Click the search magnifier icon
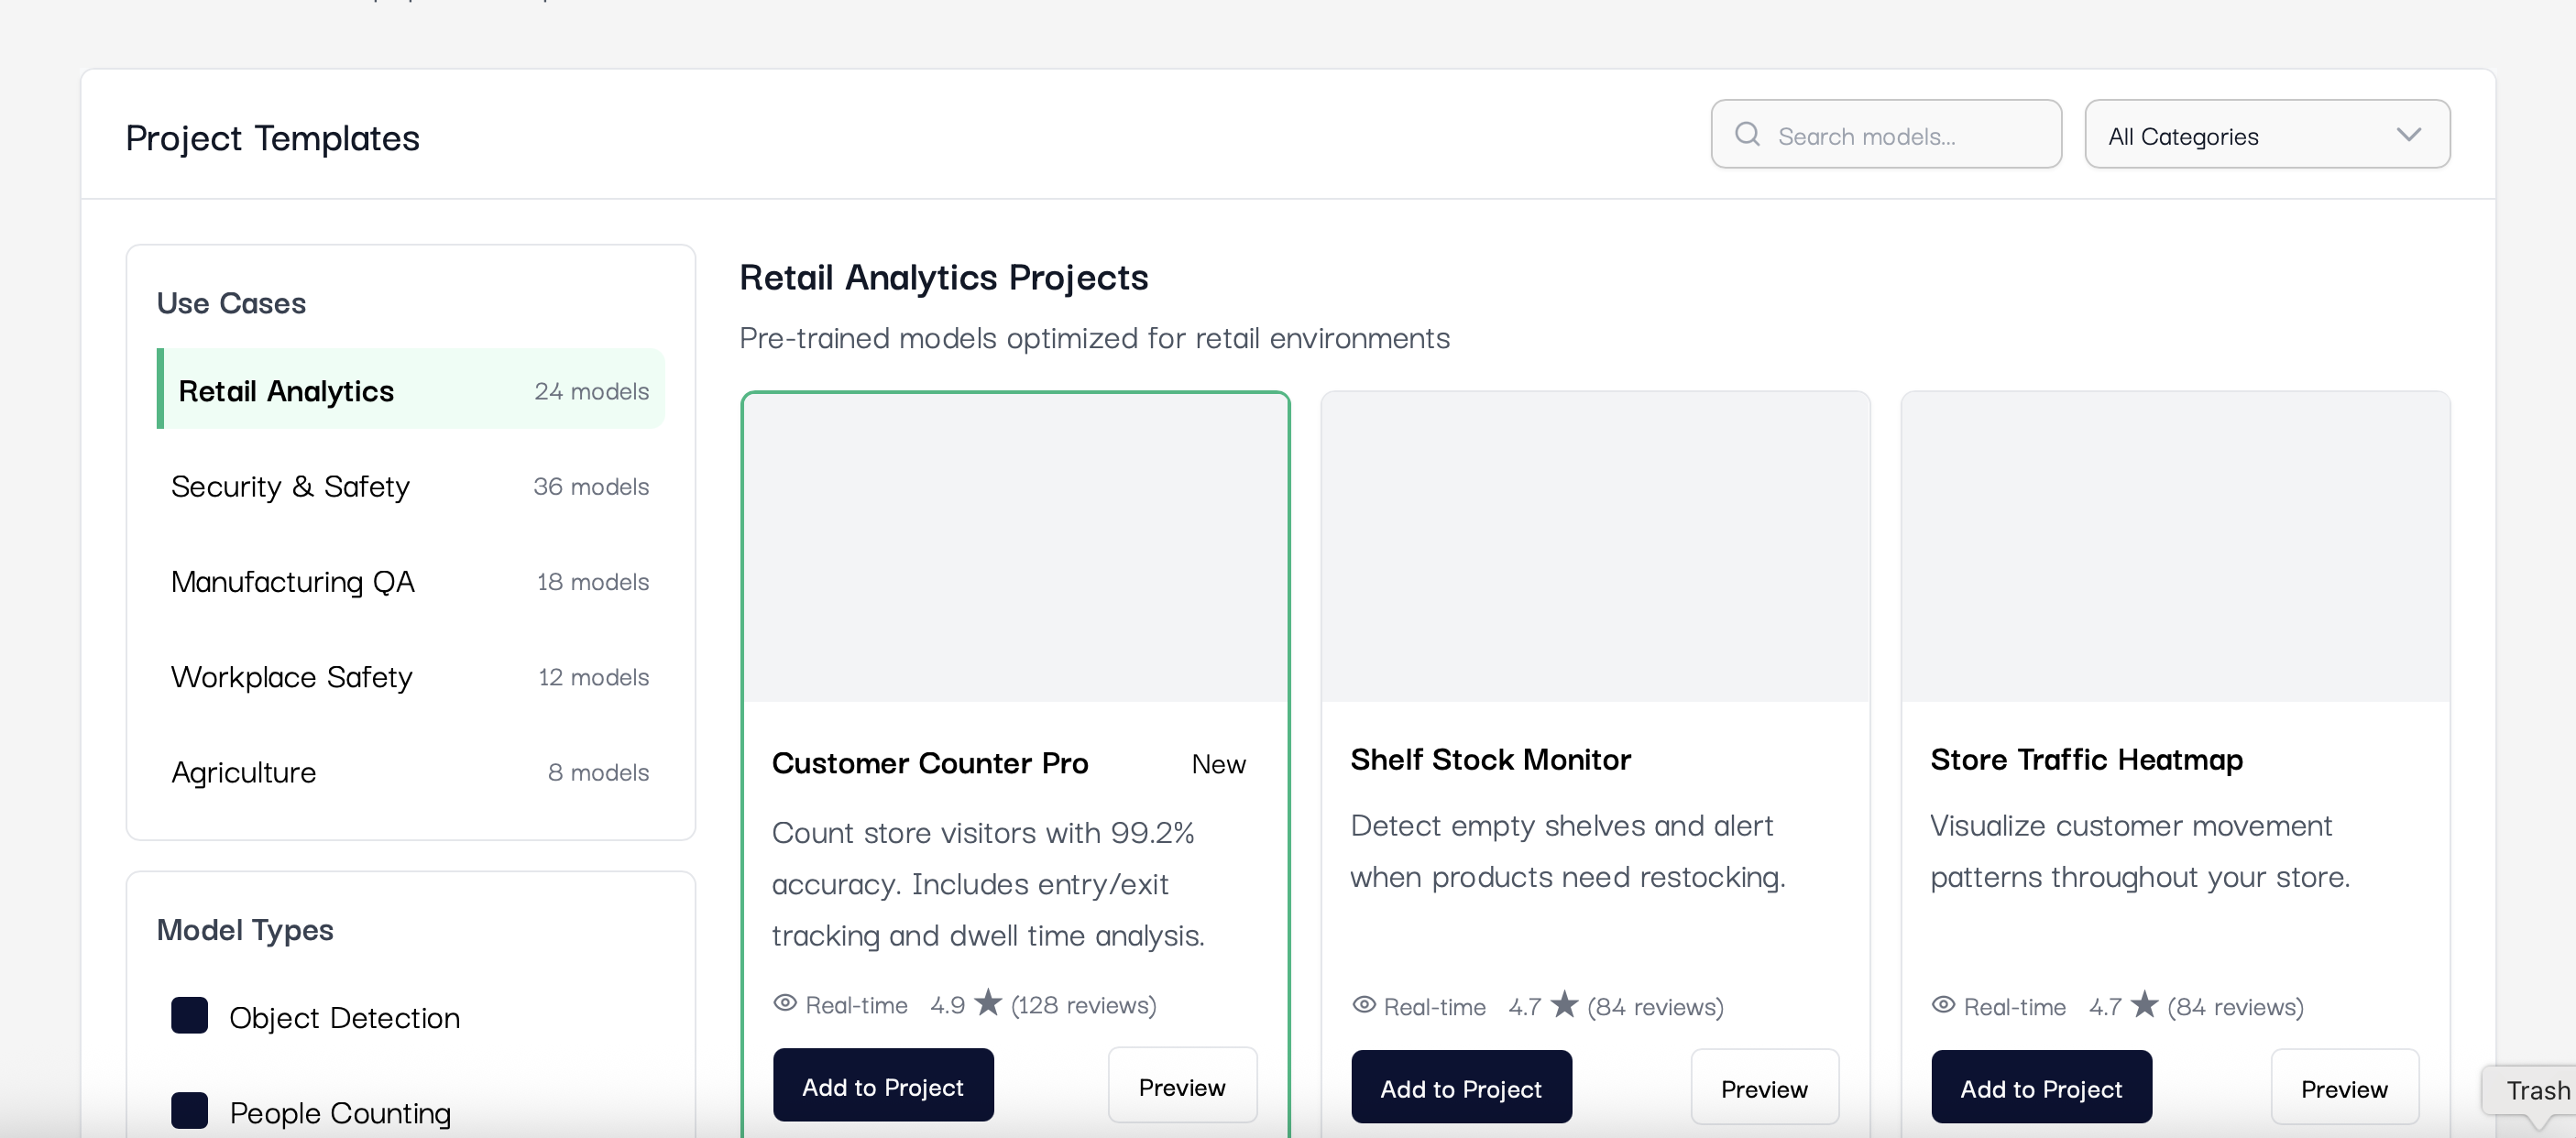Screen dimensions: 2576x1138 pyautogui.click(x=1747, y=134)
